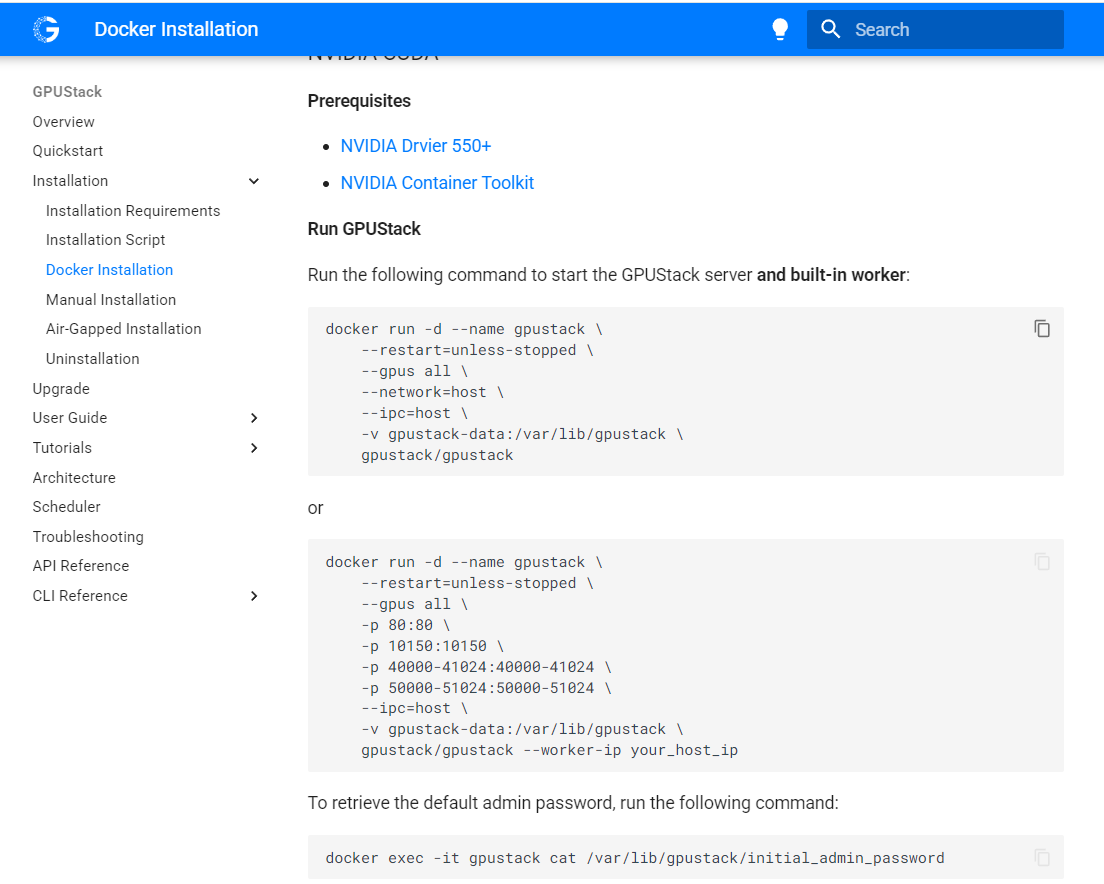Click the Run GPUStack heading
The width and height of the screenshot is (1104, 884).
pyautogui.click(x=364, y=229)
